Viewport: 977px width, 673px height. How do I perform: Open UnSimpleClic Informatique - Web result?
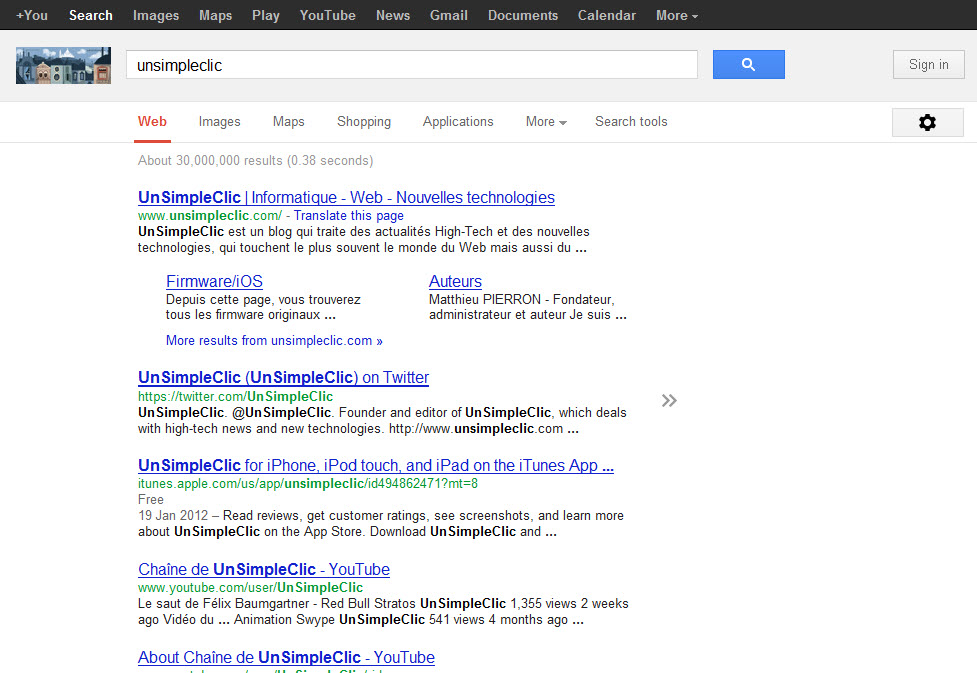click(x=346, y=198)
